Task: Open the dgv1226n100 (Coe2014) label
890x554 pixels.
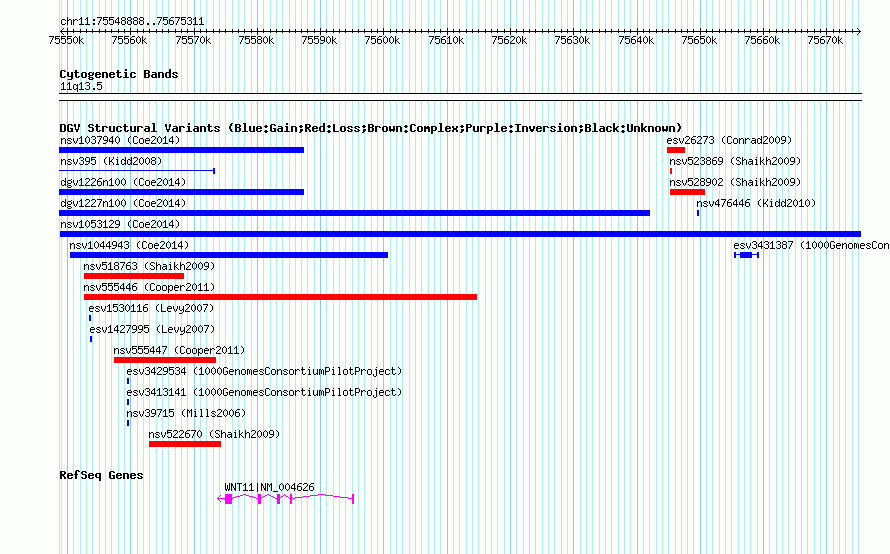Action: pyautogui.click(x=123, y=182)
